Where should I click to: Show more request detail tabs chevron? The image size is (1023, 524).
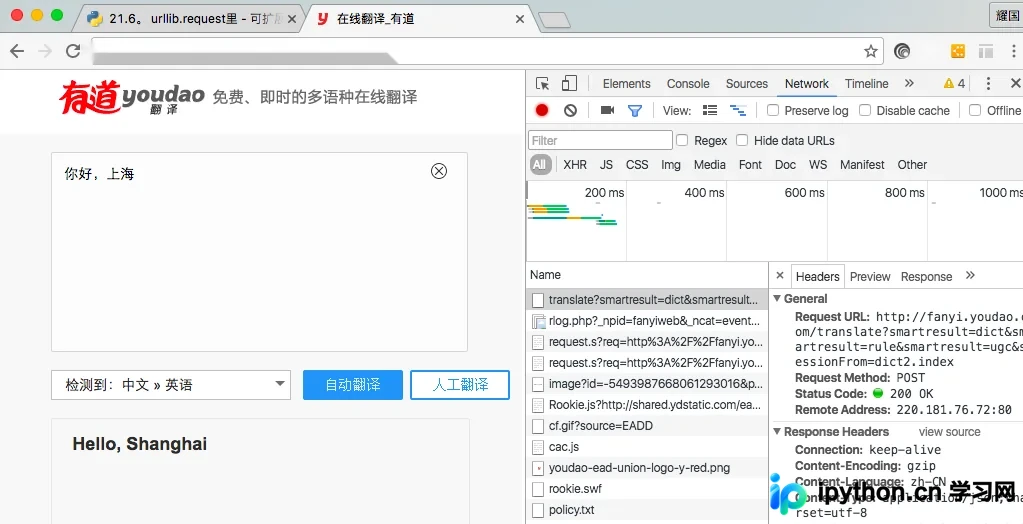[970, 275]
